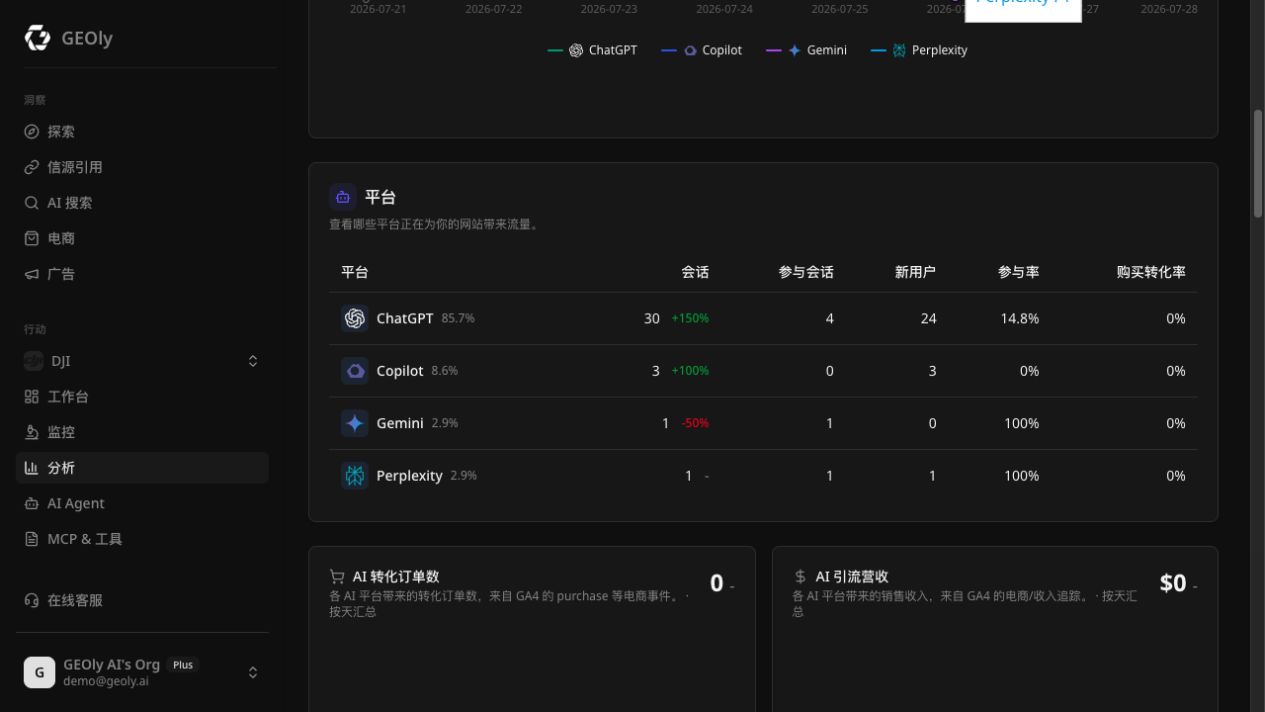This screenshot has height=712, width=1265.
Task: Open AI Agent menu item
Action: (x=142, y=503)
